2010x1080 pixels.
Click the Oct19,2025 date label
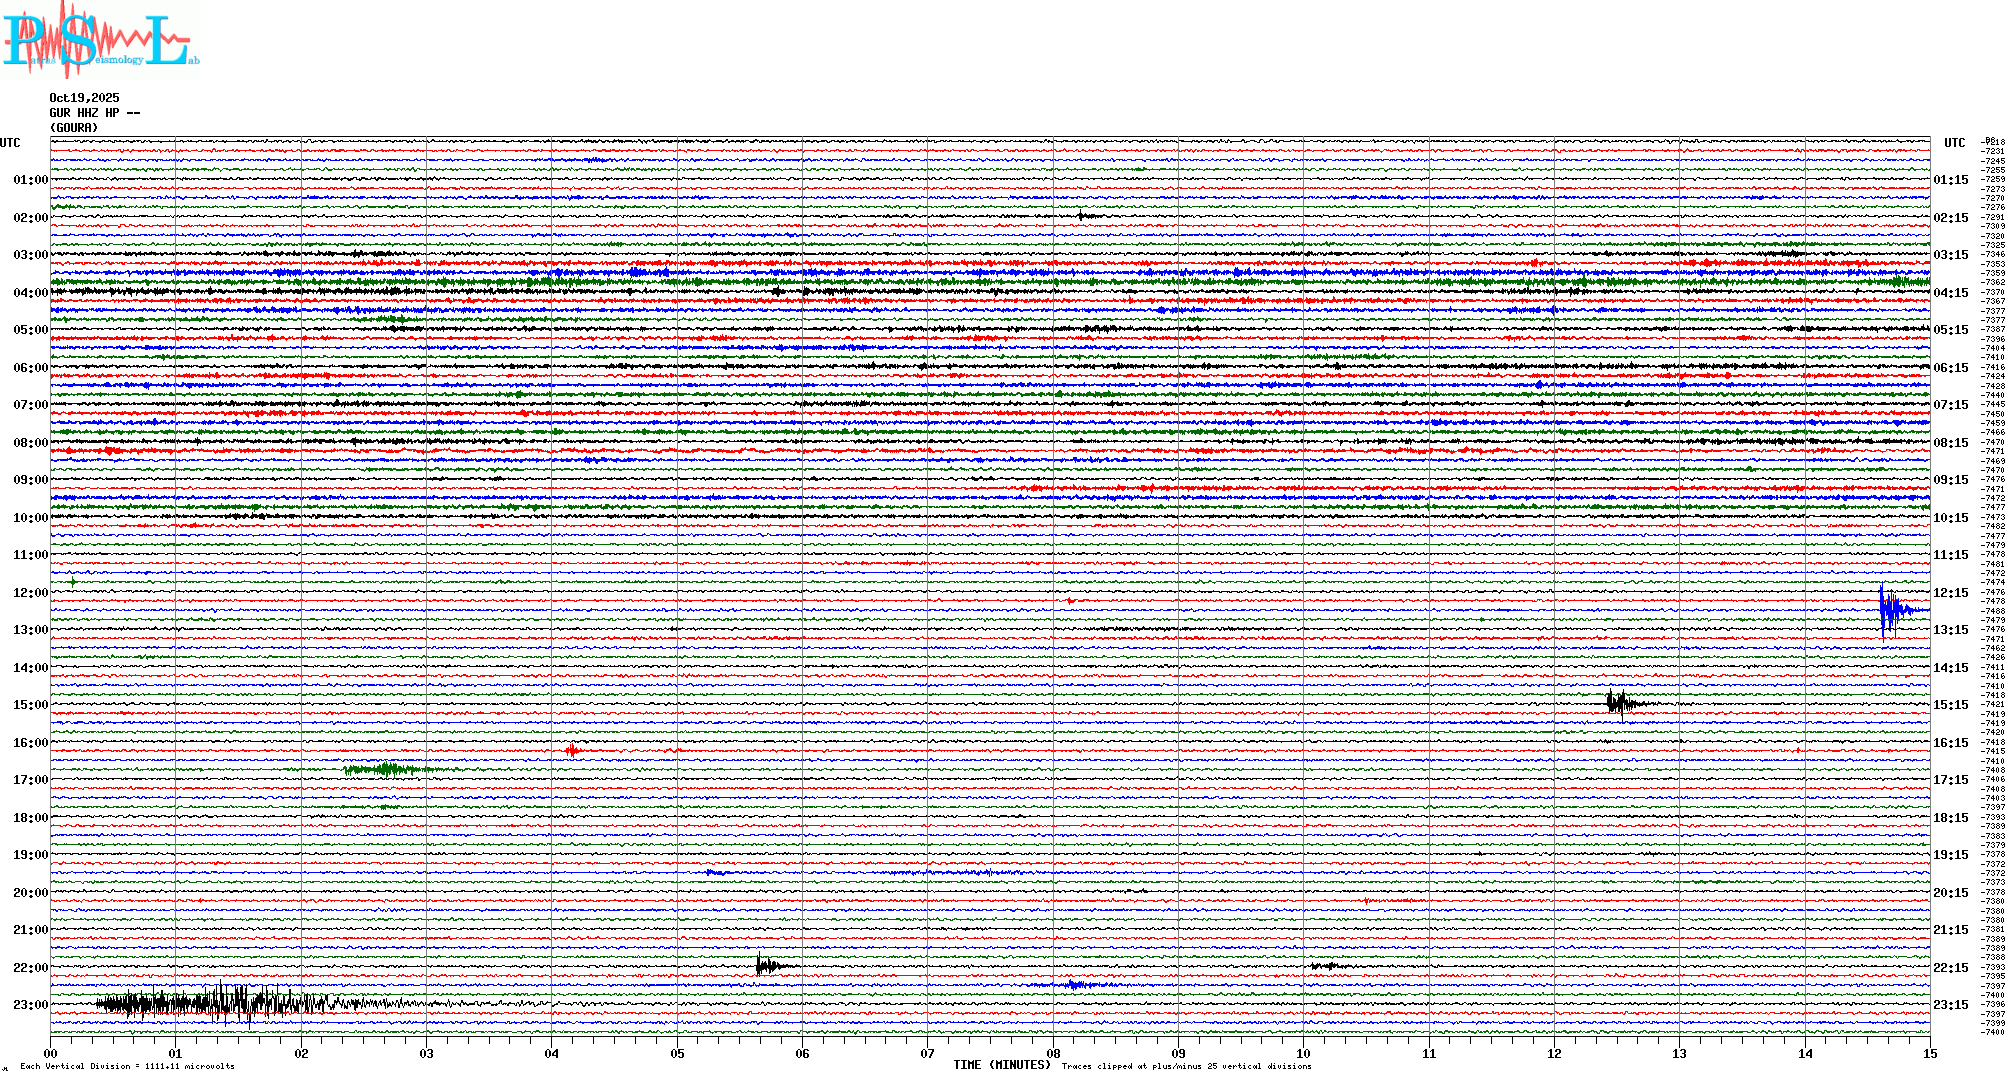coord(84,98)
